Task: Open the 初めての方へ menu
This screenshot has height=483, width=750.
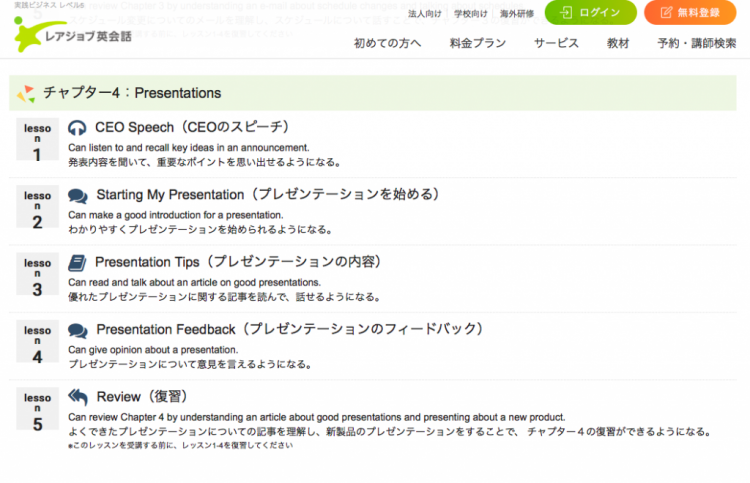Action: [388, 43]
